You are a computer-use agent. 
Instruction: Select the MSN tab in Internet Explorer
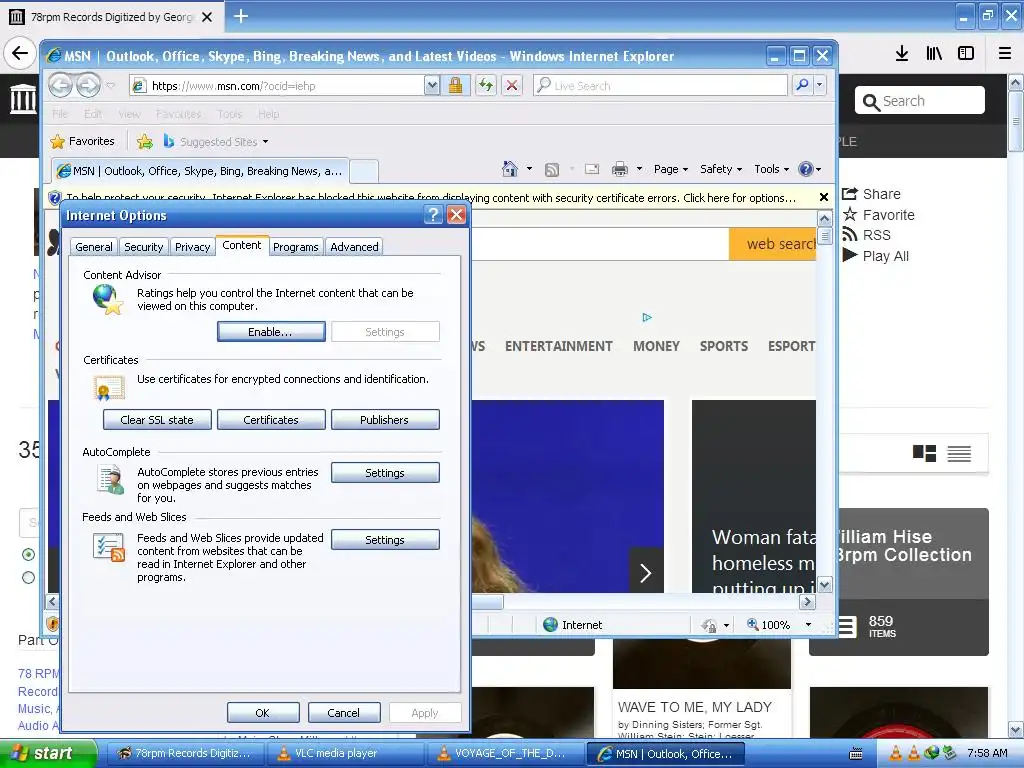point(200,171)
